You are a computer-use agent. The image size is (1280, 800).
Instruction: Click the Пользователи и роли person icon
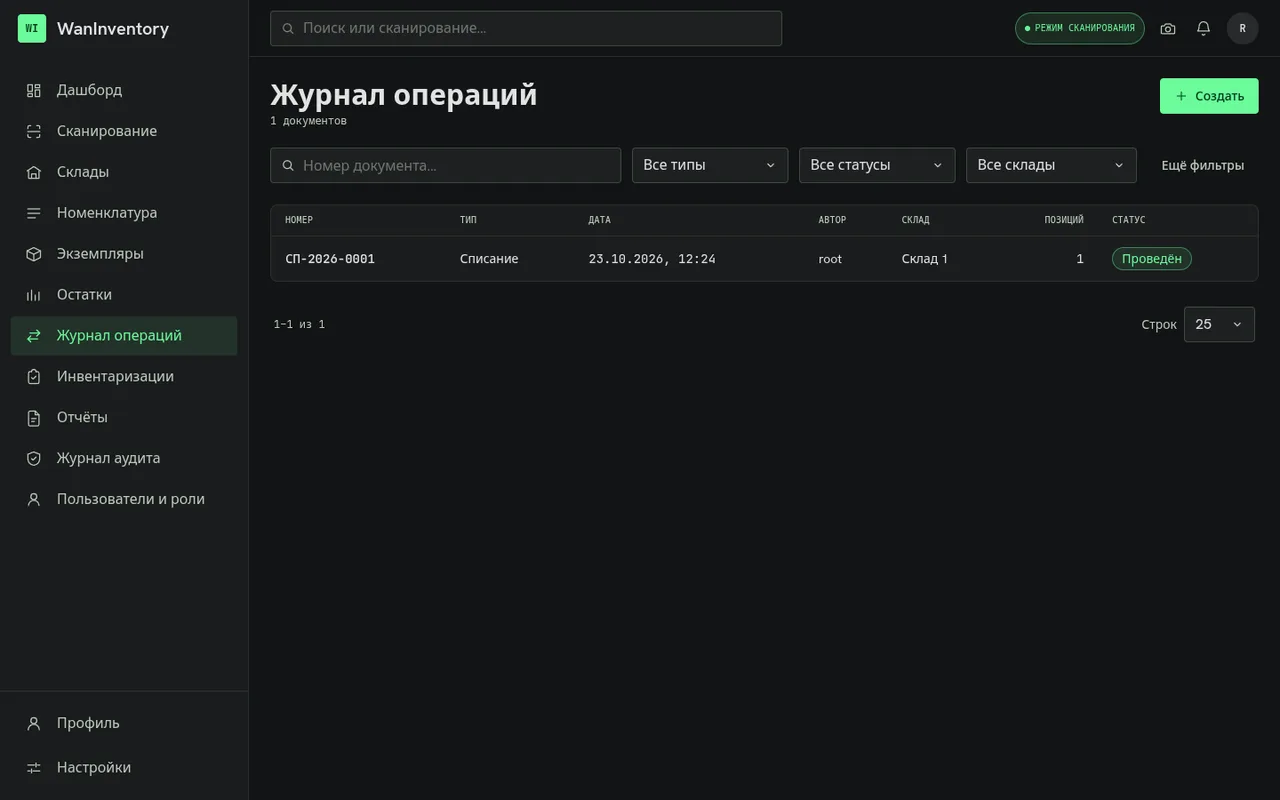pyautogui.click(x=34, y=499)
